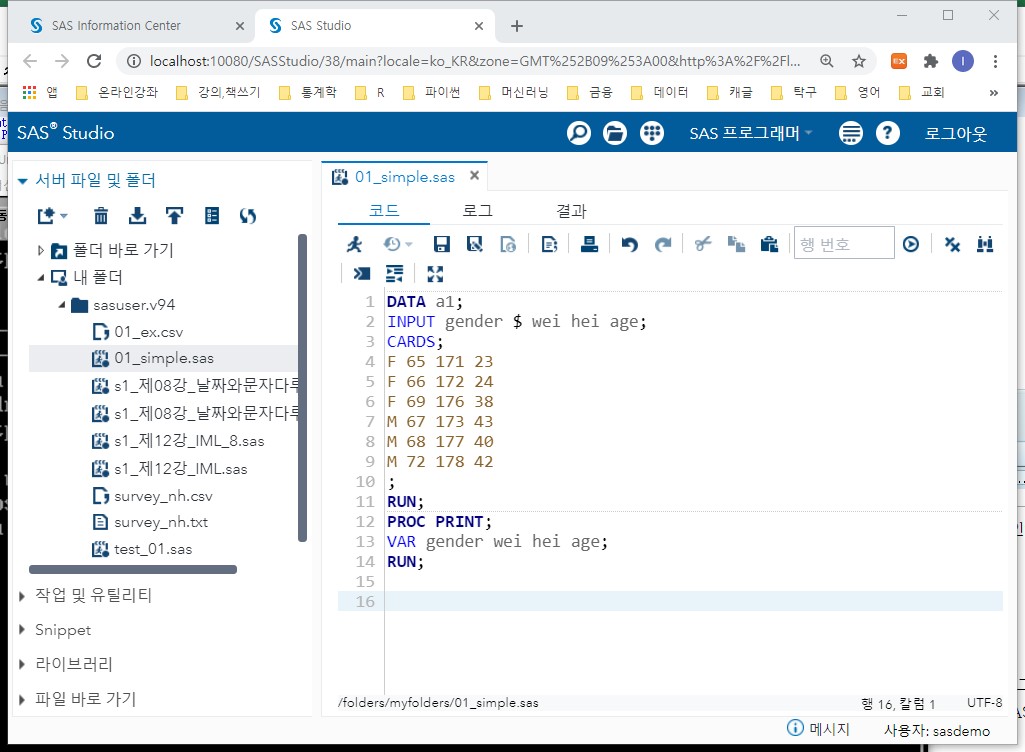This screenshot has width=1025, height=752.
Task: Copy selection with the copy icon
Action: pos(737,245)
